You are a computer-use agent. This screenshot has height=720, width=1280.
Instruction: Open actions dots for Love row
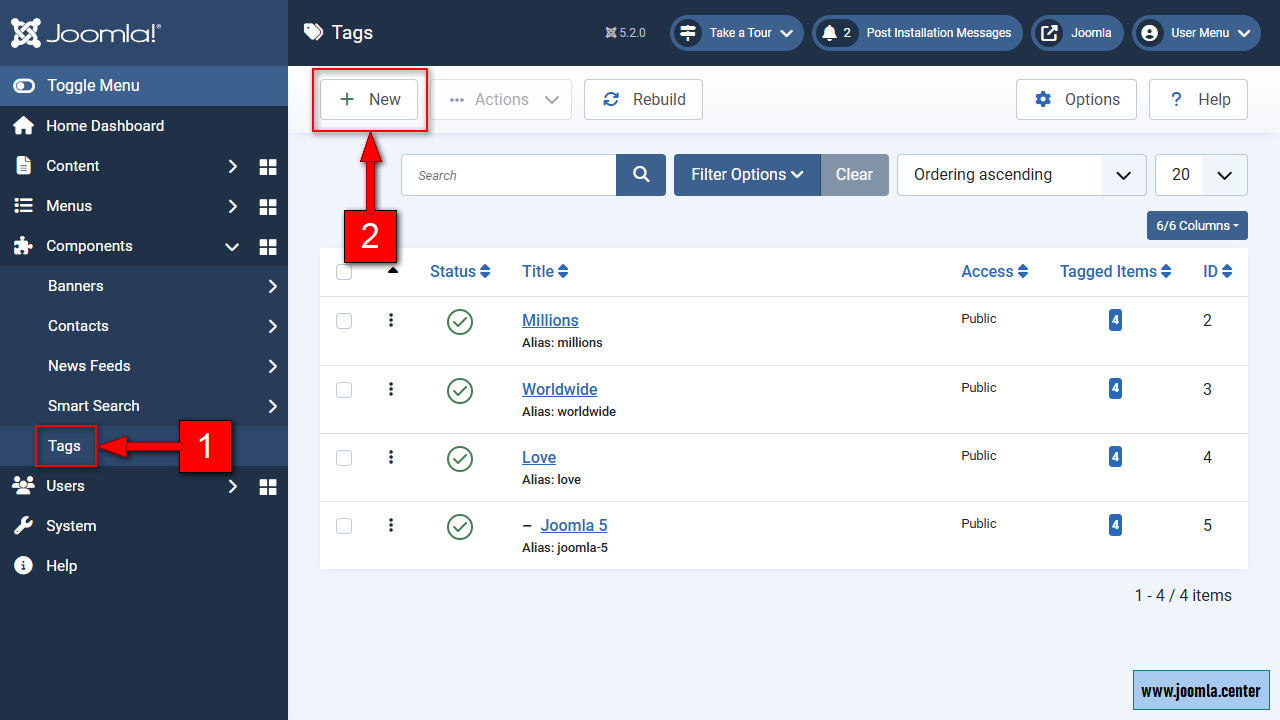pos(391,457)
